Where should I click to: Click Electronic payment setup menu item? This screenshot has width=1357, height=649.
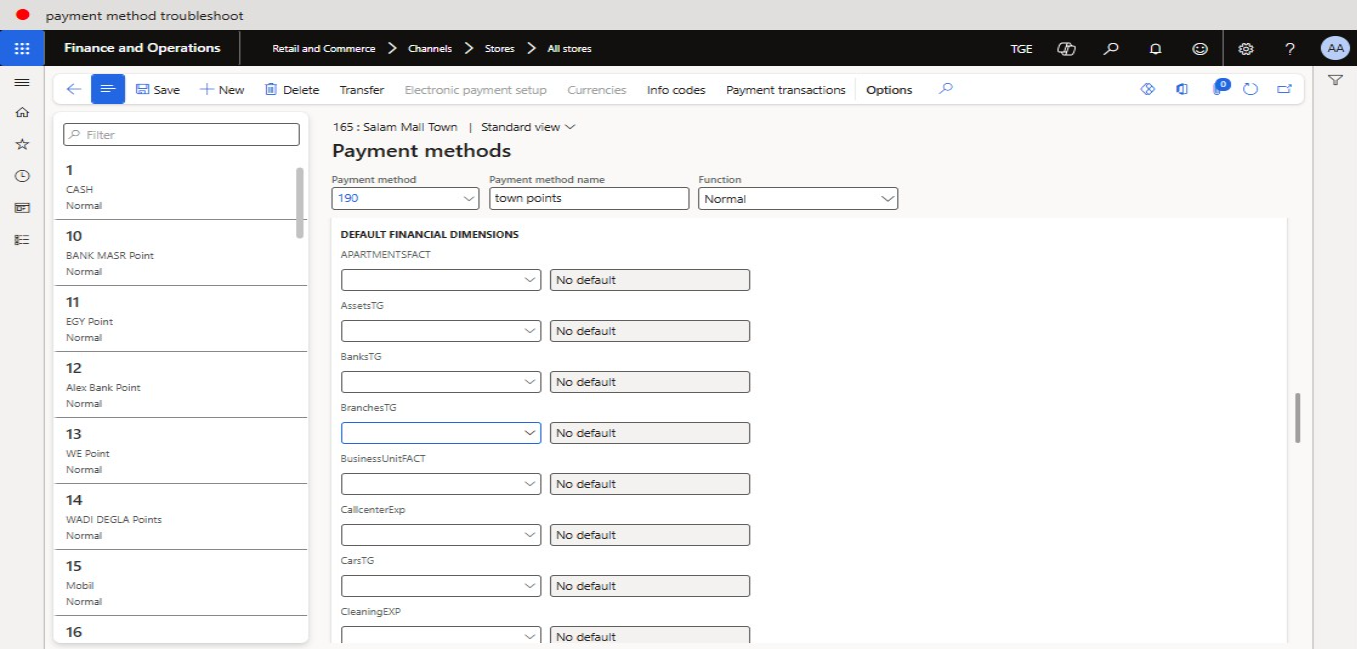(475, 89)
